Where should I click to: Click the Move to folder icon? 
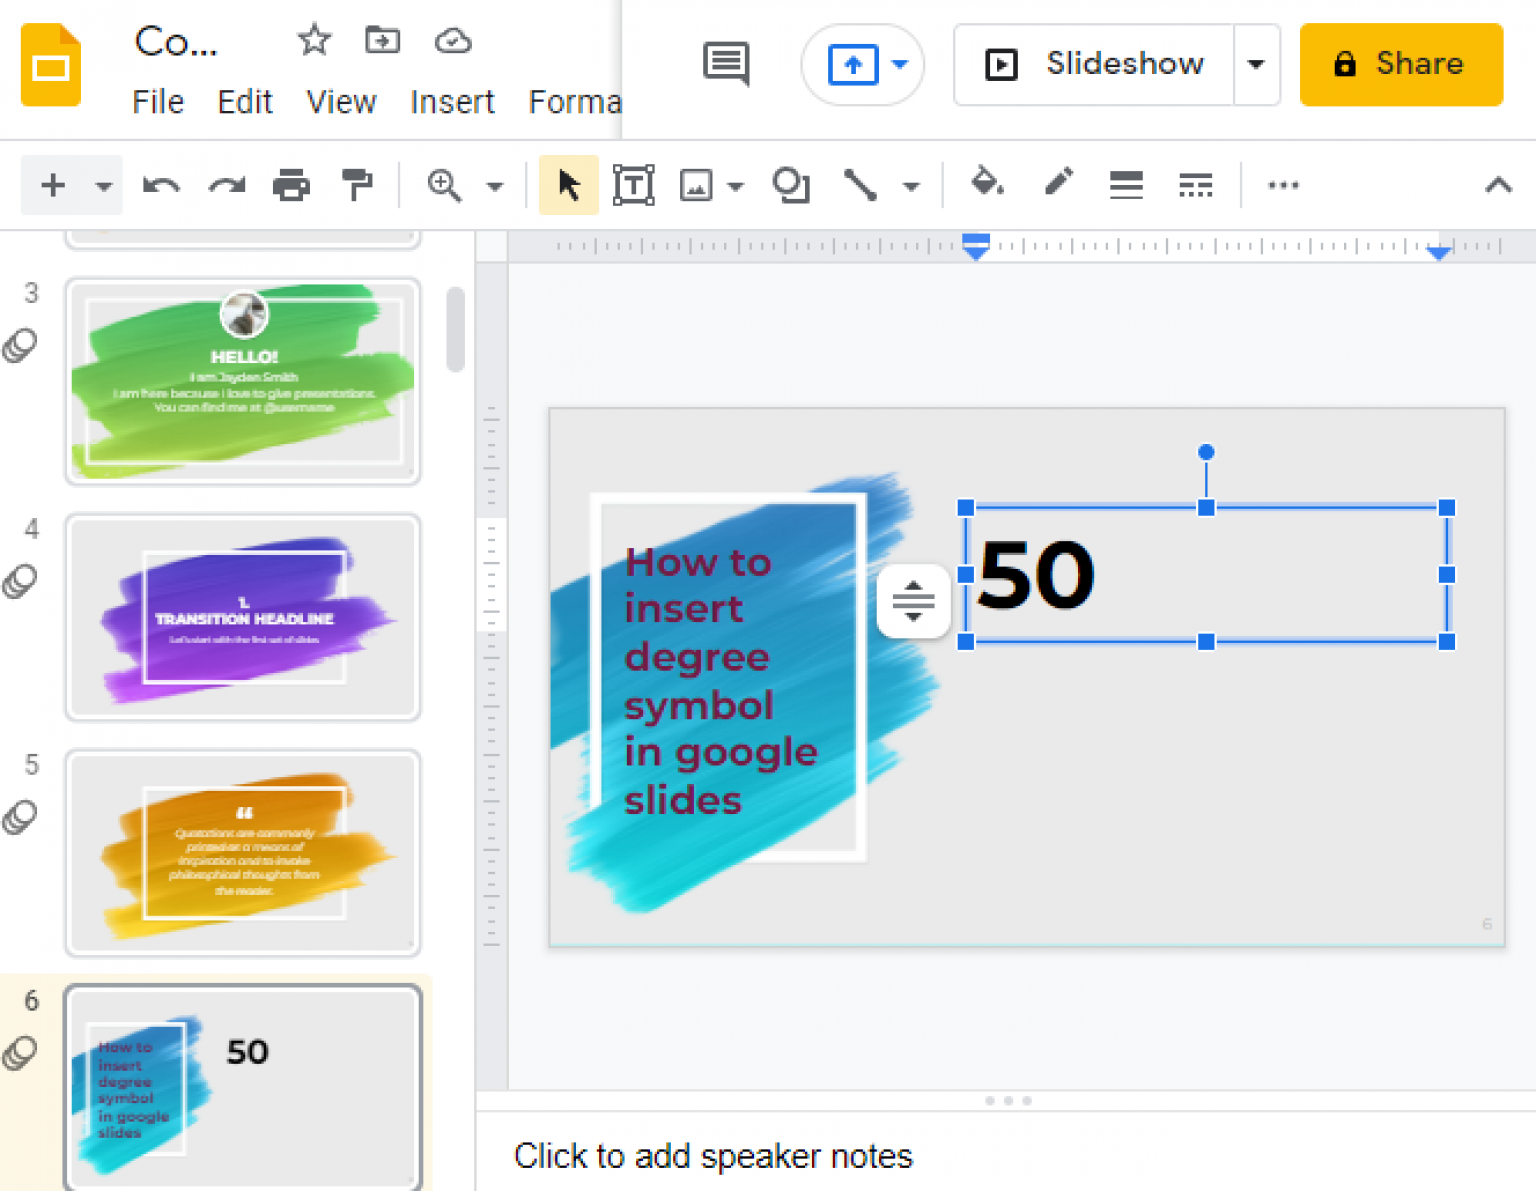pyautogui.click(x=382, y=40)
